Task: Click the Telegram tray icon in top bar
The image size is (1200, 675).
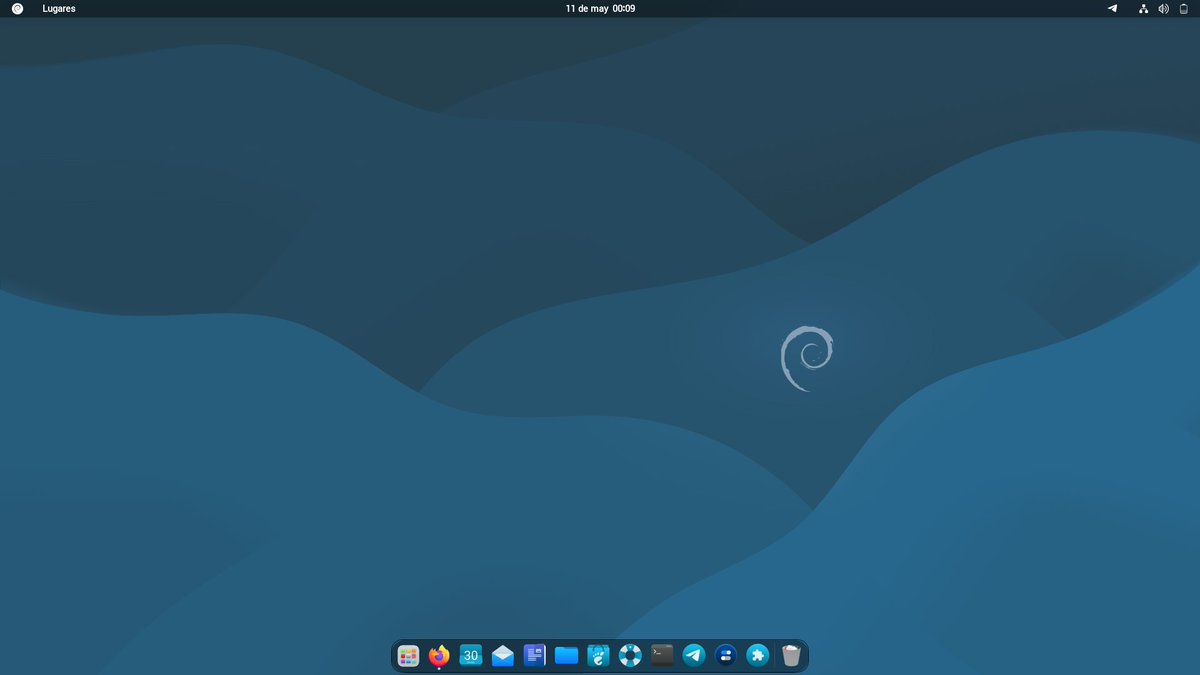Action: 1112,8
